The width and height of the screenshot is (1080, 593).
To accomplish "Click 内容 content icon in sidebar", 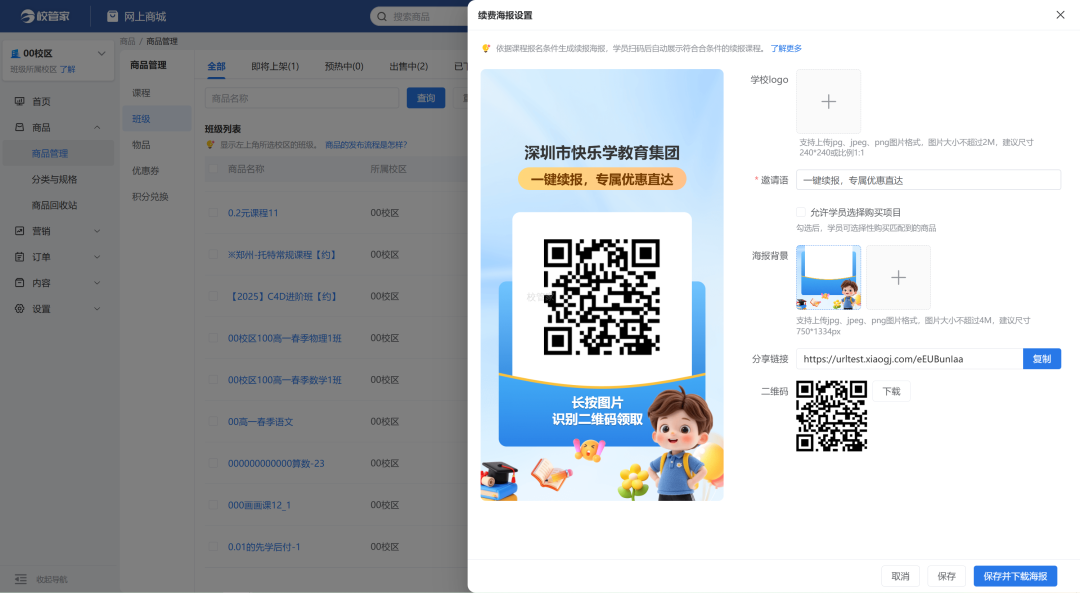I will tap(19, 282).
